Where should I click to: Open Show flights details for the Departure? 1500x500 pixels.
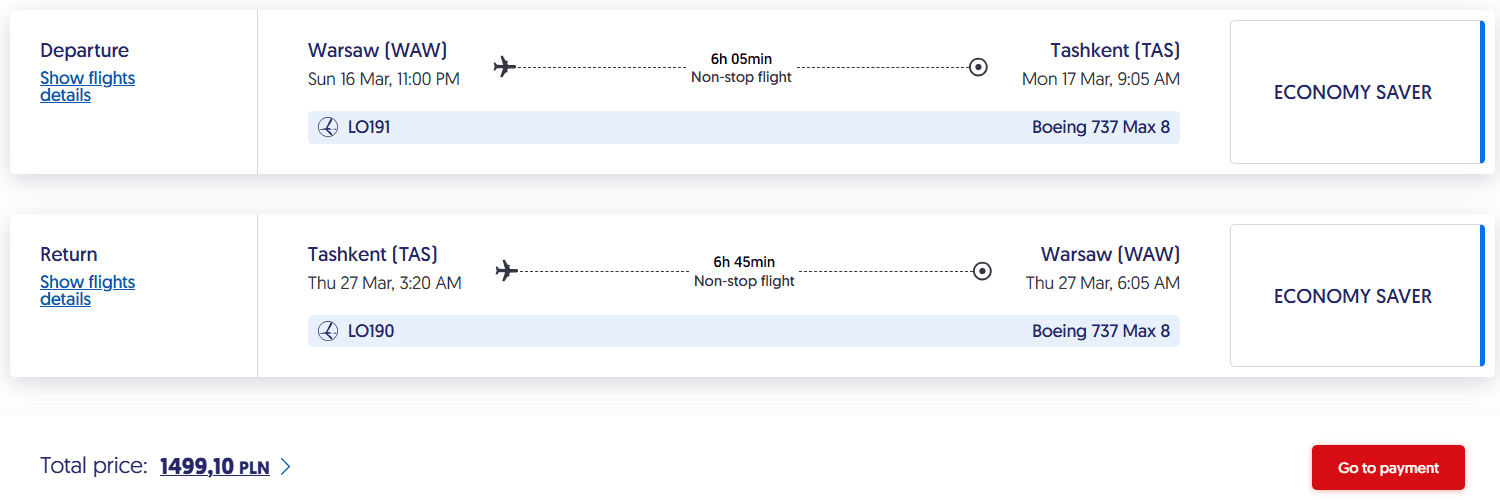87,87
